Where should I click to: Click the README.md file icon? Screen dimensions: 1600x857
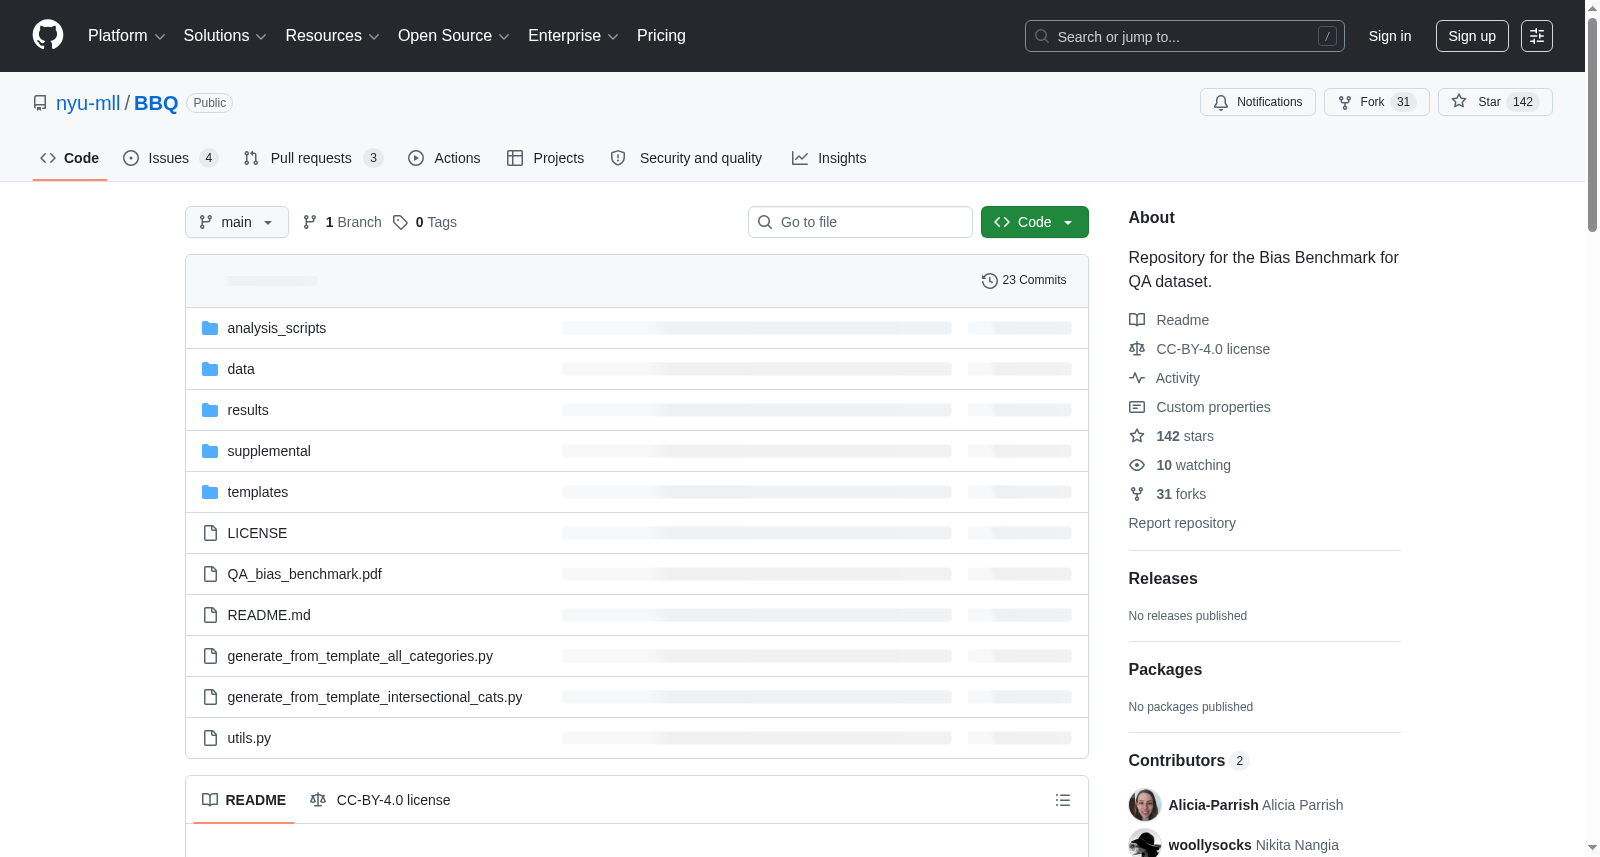click(x=210, y=615)
